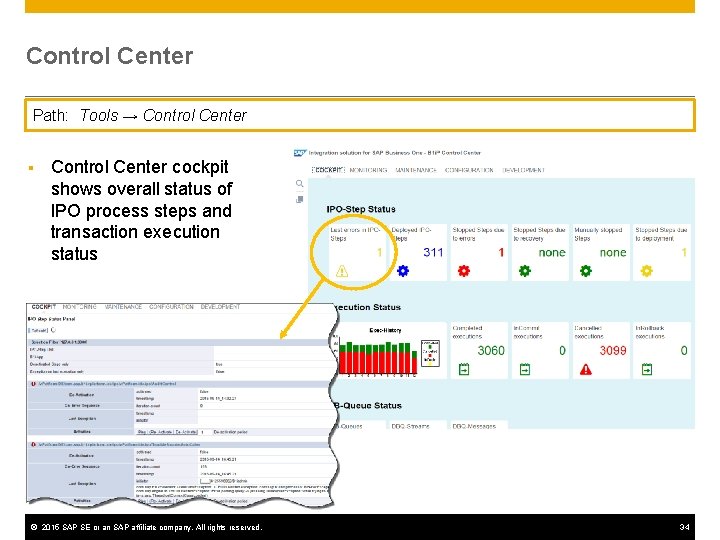The height and width of the screenshot is (540, 720).
Task: Click 'Tools → Control Center' path text
Action: click(163, 115)
